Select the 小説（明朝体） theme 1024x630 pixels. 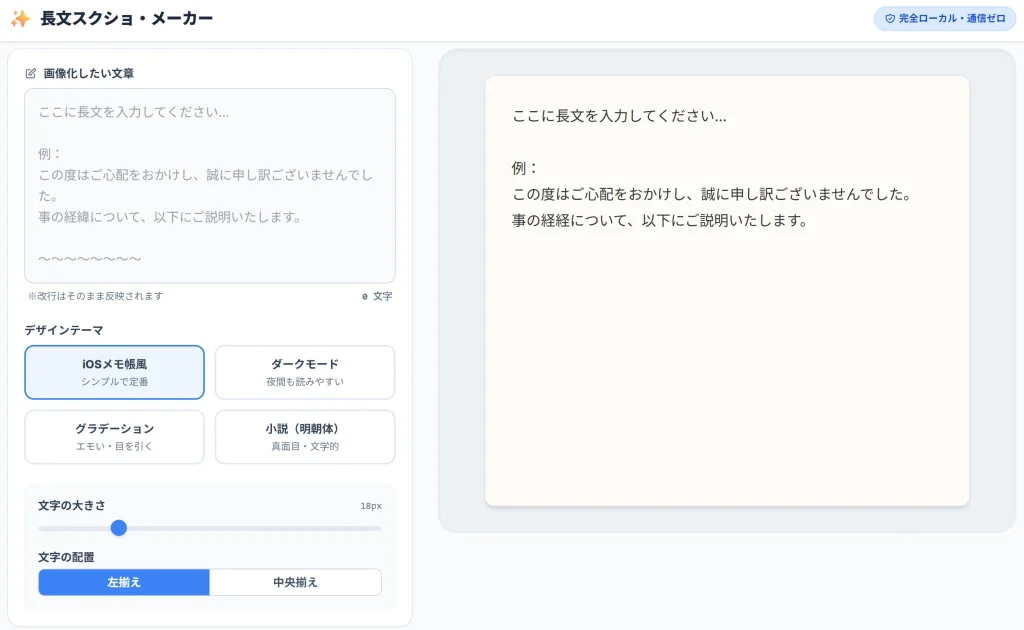click(305, 437)
